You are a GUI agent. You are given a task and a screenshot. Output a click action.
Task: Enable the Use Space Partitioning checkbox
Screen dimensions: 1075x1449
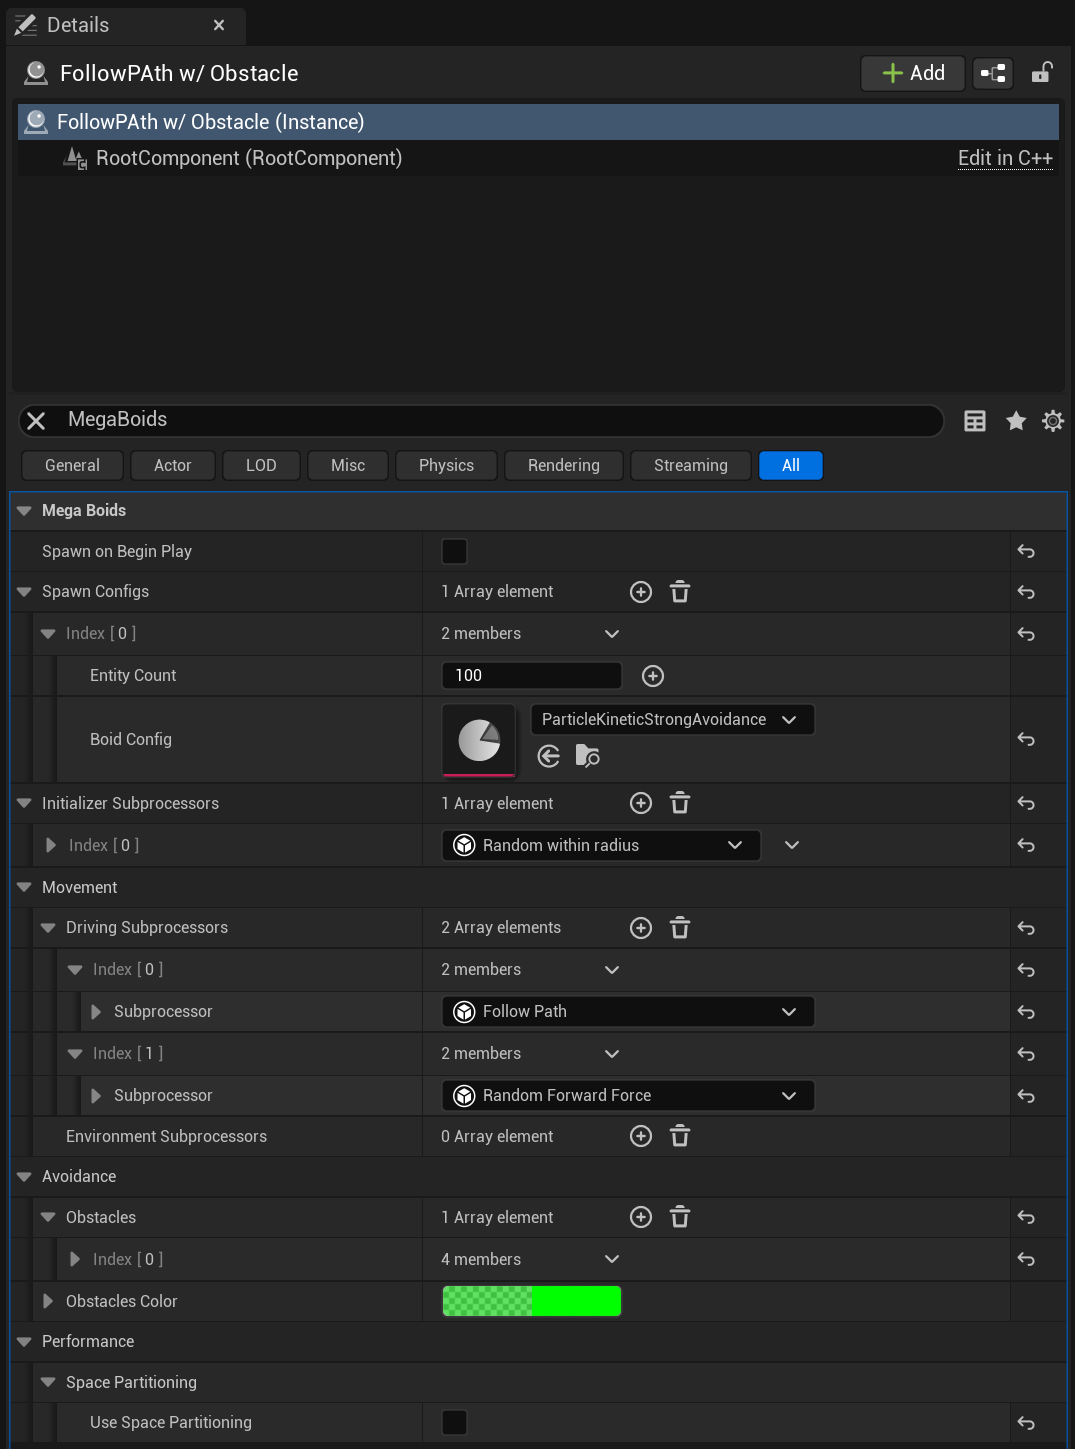click(x=454, y=1422)
